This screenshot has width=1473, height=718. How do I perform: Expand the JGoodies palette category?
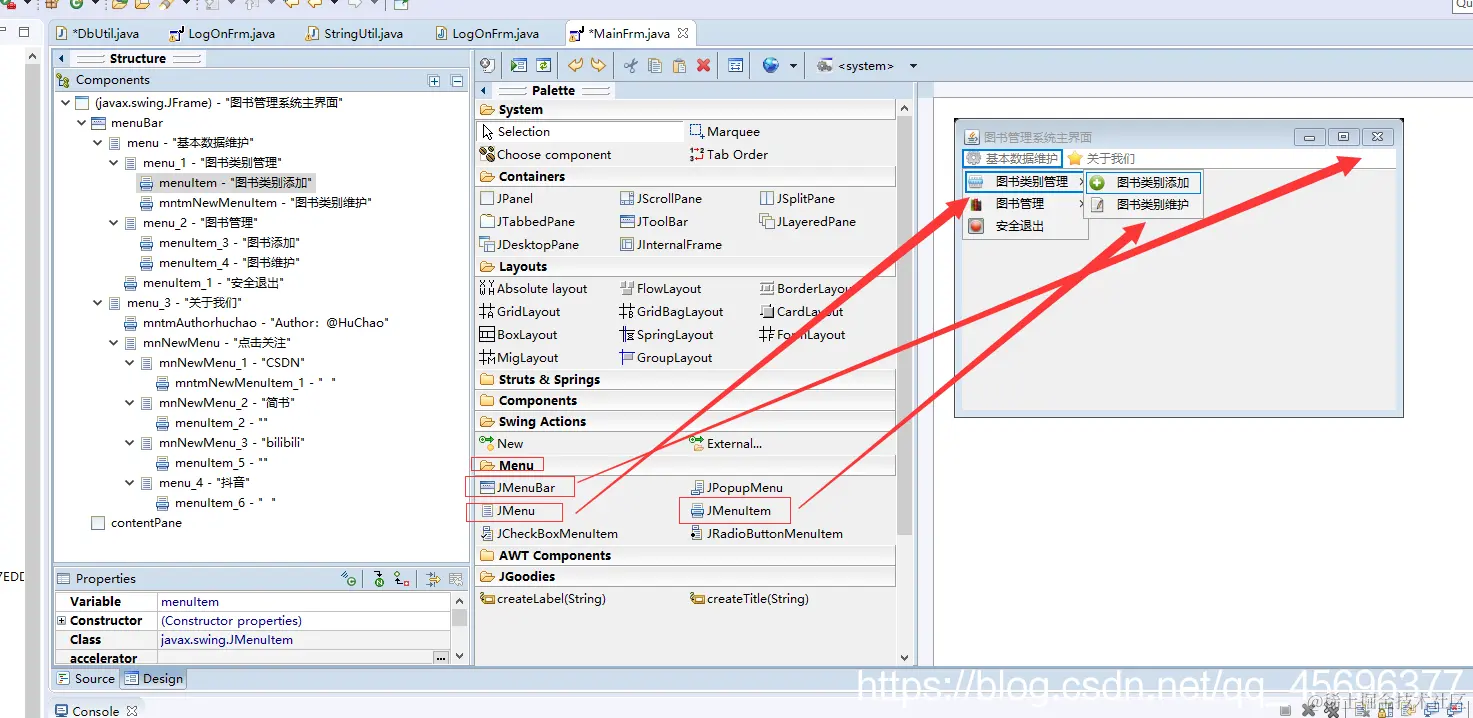coord(686,577)
